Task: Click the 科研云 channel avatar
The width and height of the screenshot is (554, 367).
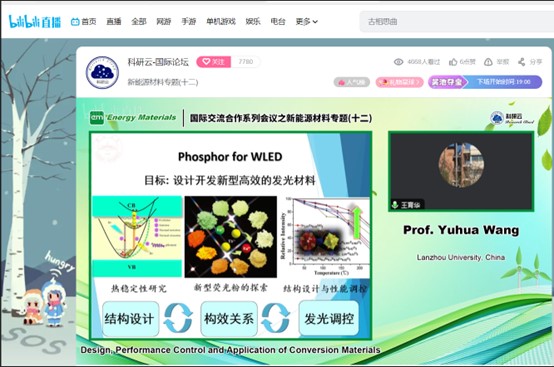Action: pos(102,72)
